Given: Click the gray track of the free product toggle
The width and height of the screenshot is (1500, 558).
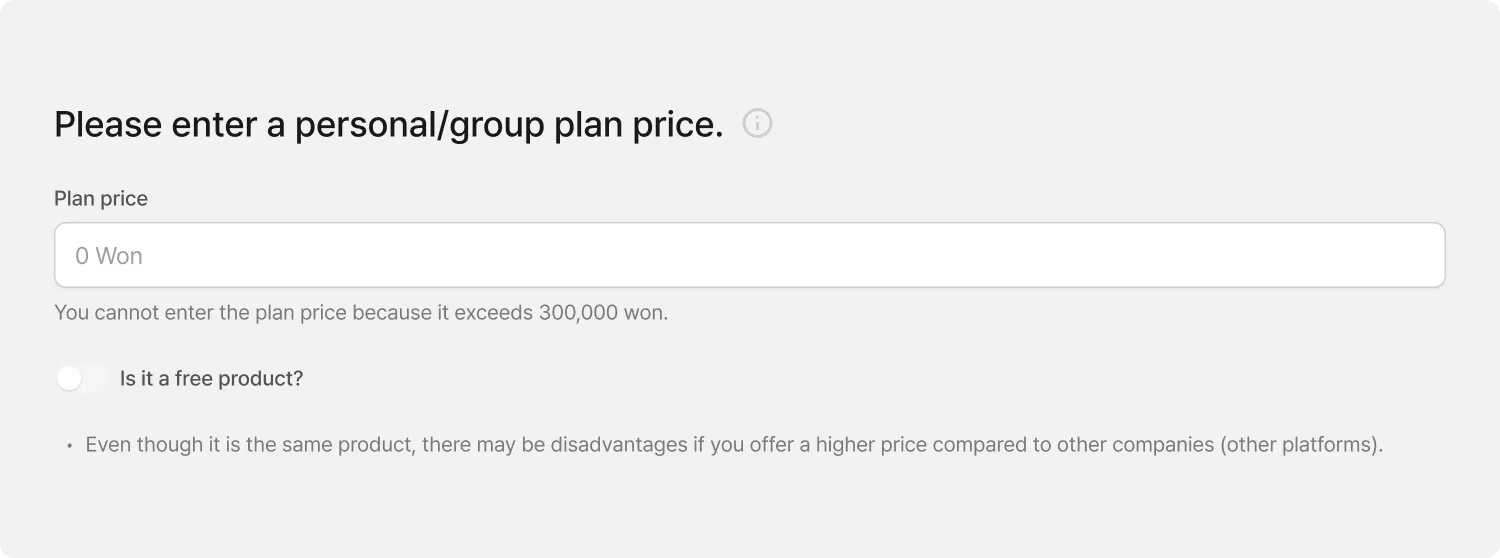Looking at the screenshot, I should coord(96,378).
